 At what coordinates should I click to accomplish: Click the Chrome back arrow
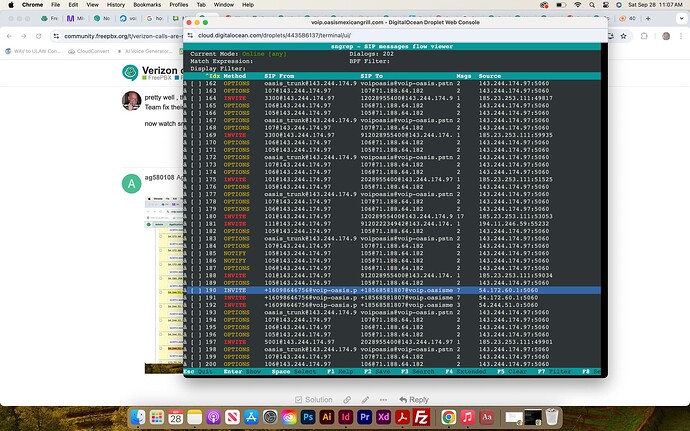click(9, 36)
